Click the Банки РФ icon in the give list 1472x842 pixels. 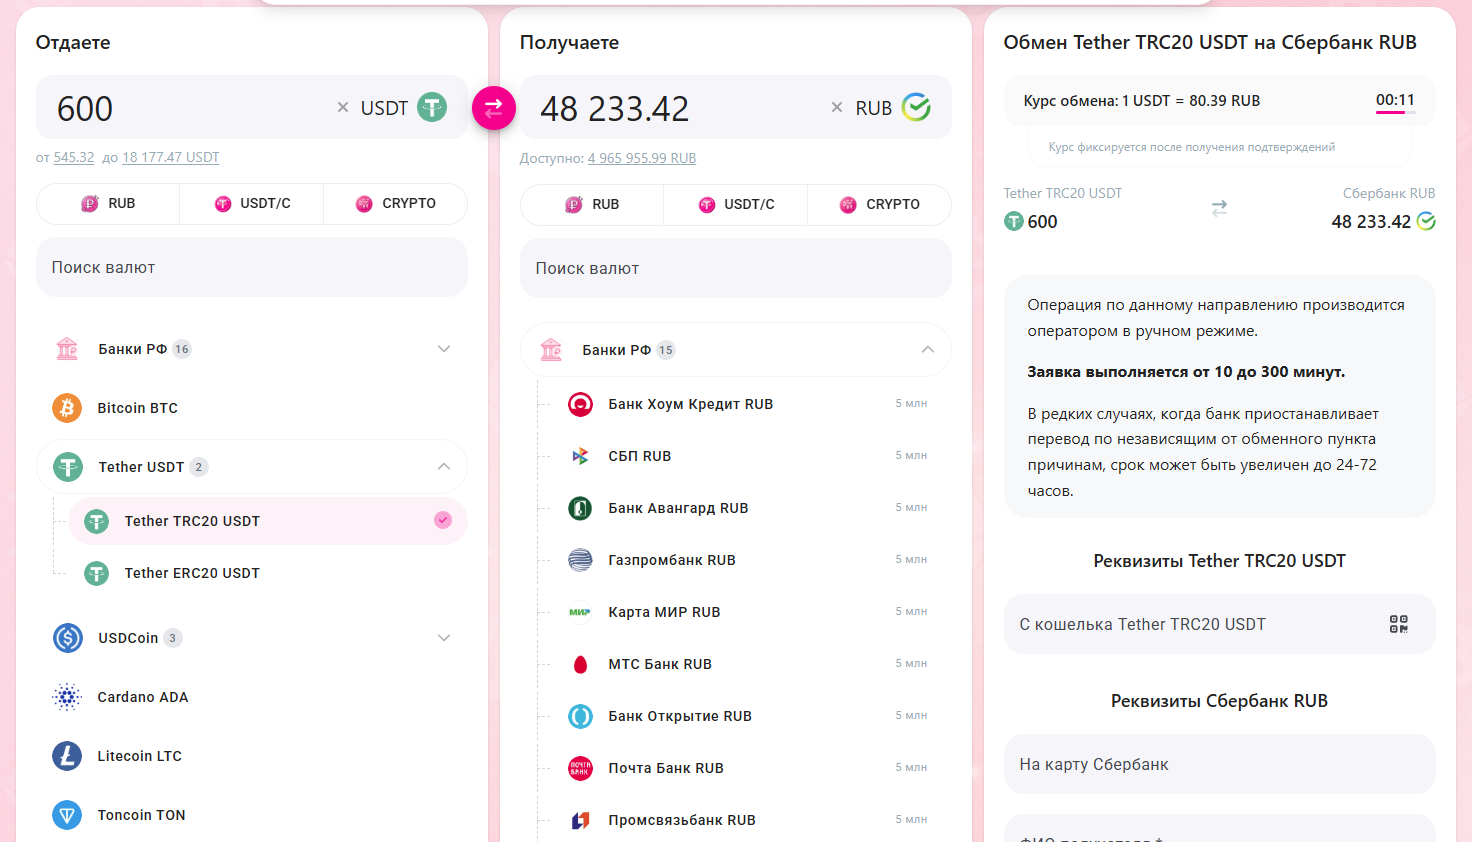coord(67,349)
